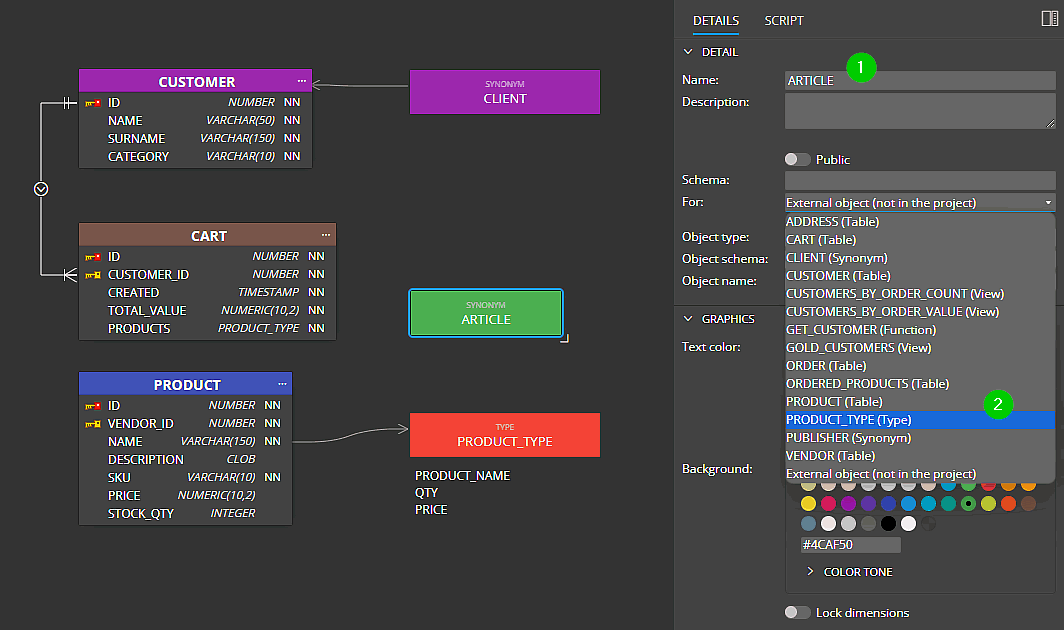Click the CUSTOMER ID primary key icon
Screen dimensions: 1064x630
coord(93,103)
